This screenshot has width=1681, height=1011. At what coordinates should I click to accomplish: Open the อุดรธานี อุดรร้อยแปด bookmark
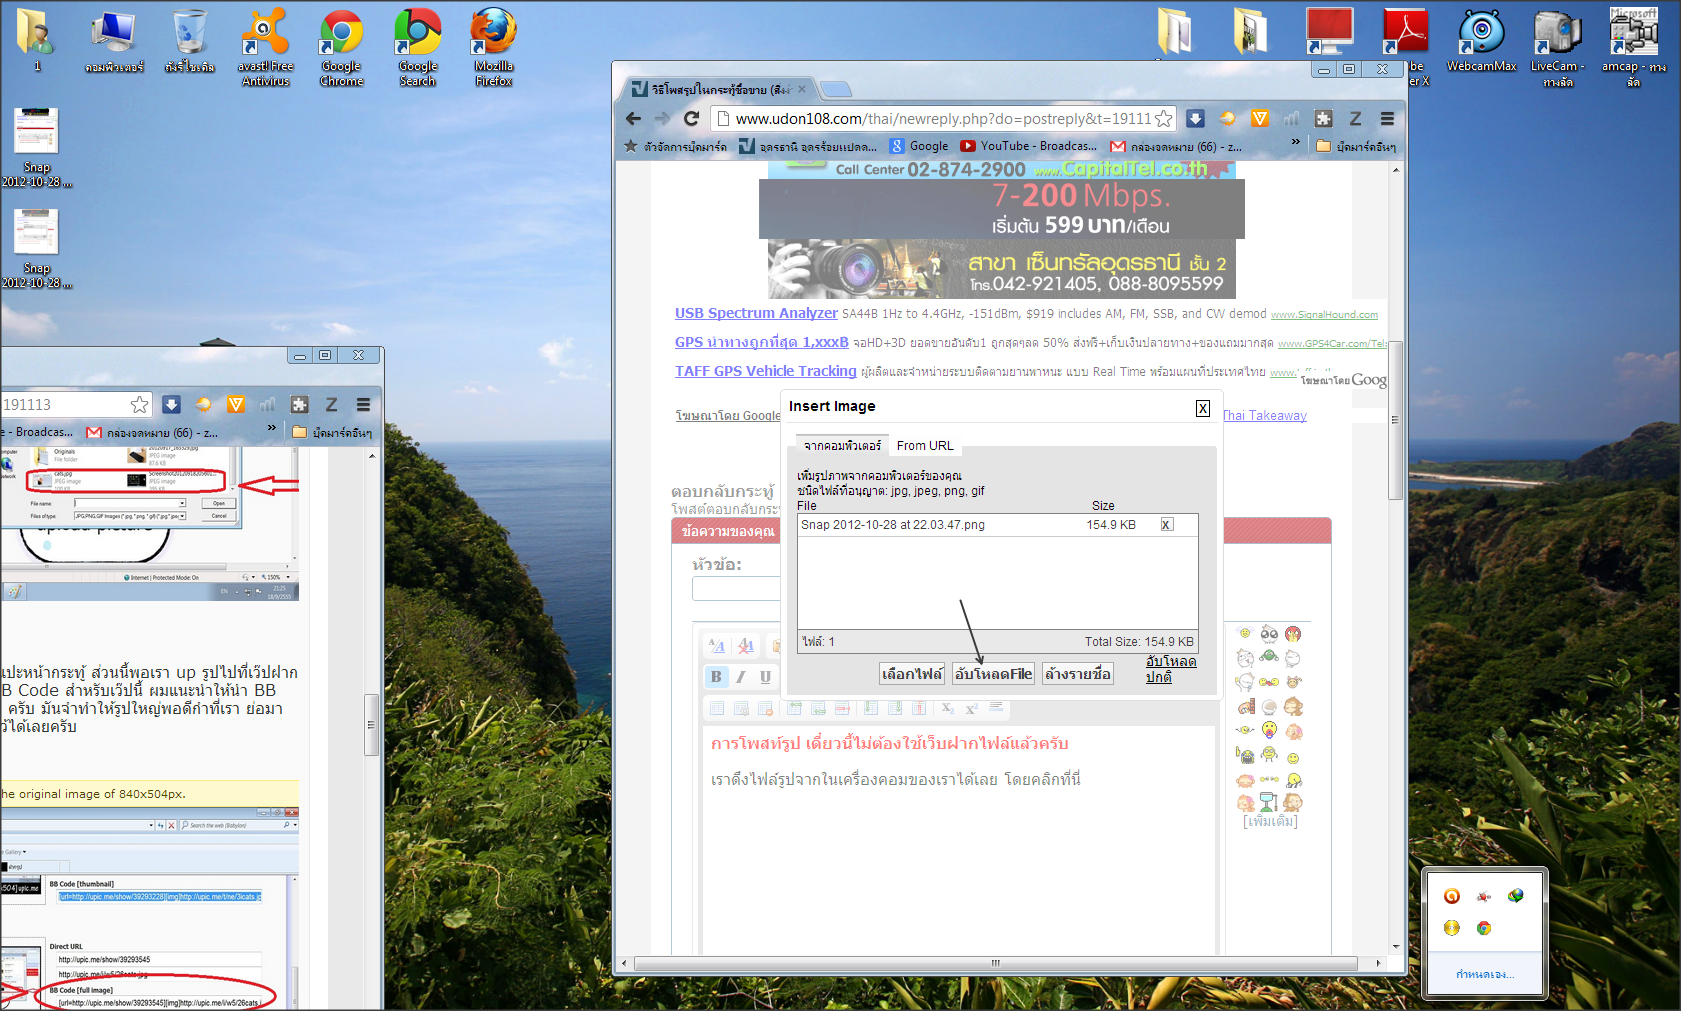tap(808, 147)
